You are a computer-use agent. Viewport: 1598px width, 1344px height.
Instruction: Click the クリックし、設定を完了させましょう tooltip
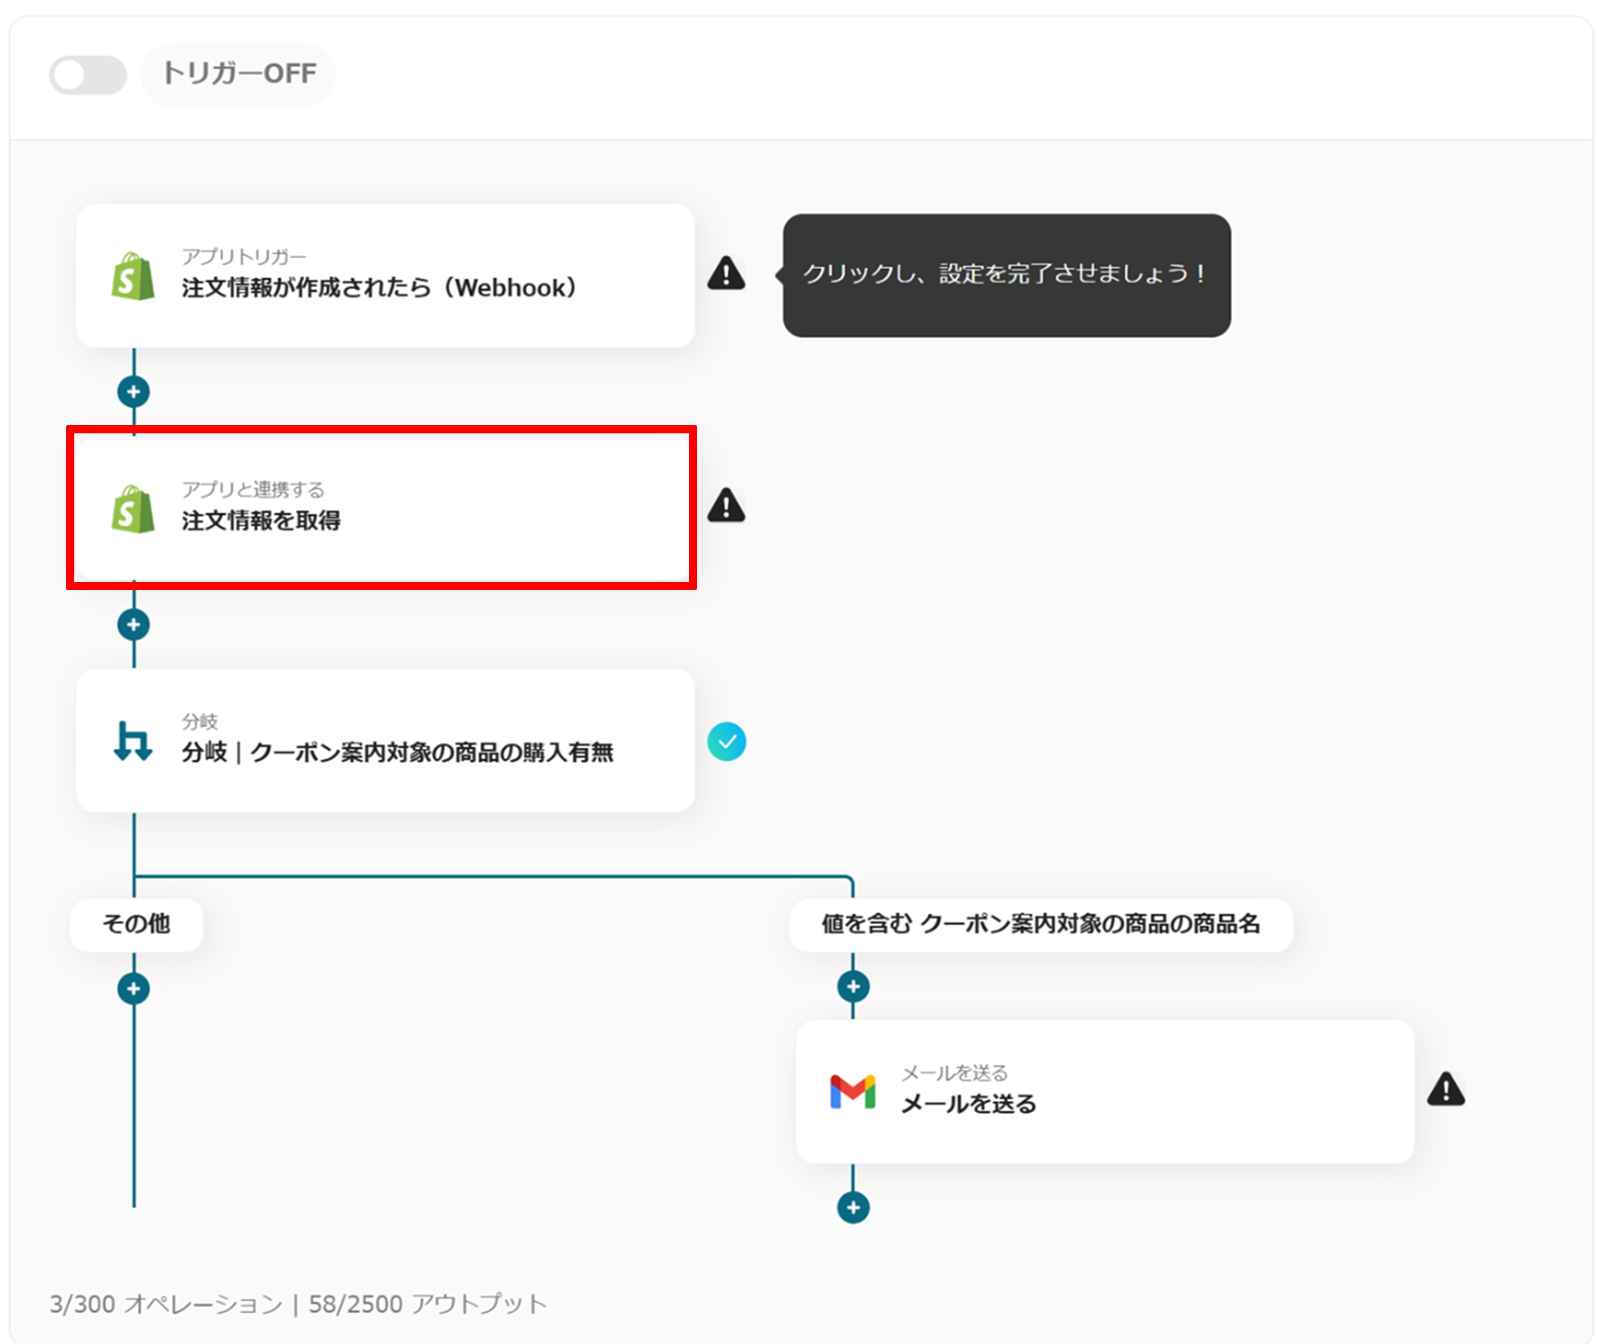click(x=1006, y=275)
